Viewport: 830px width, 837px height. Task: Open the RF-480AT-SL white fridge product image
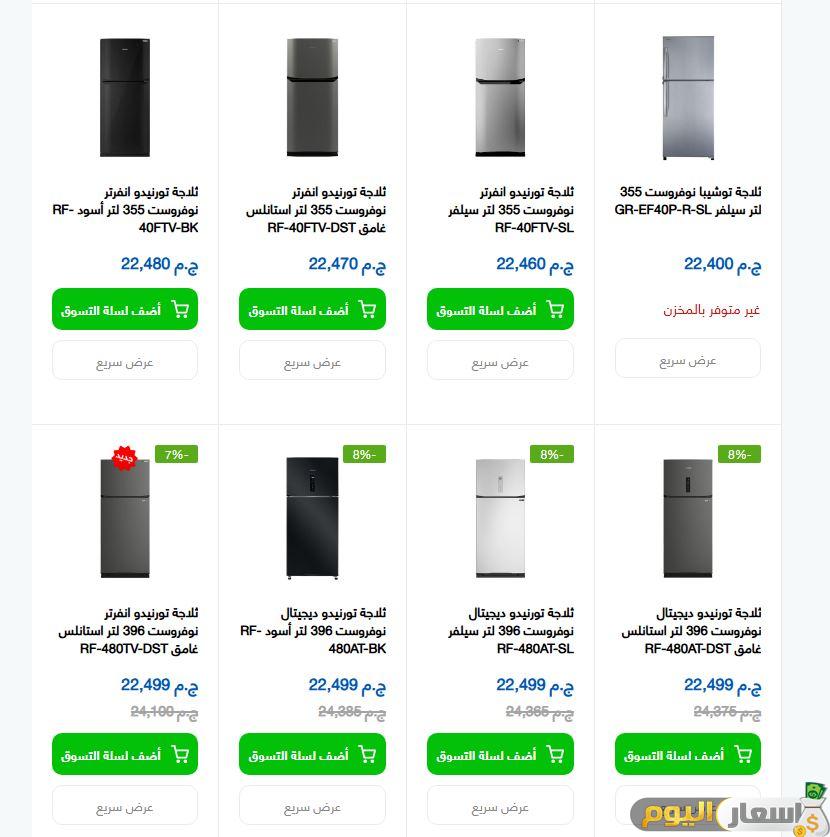pyautogui.click(x=500, y=518)
